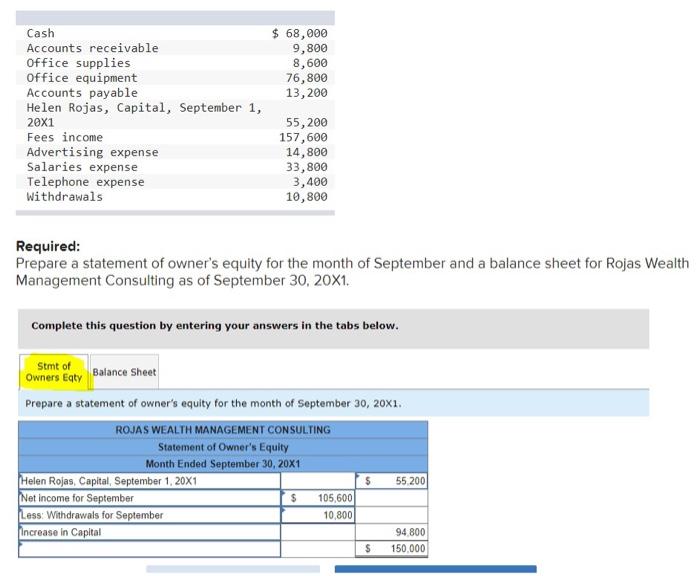Click the 13,200 accounts payable amount
Screen dimensions: 700x576
(x=307, y=92)
